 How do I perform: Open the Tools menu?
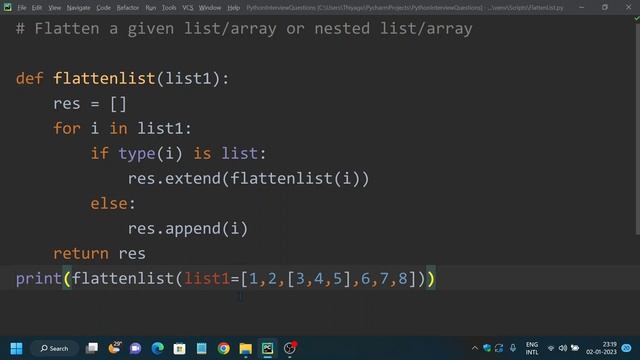click(x=169, y=8)
